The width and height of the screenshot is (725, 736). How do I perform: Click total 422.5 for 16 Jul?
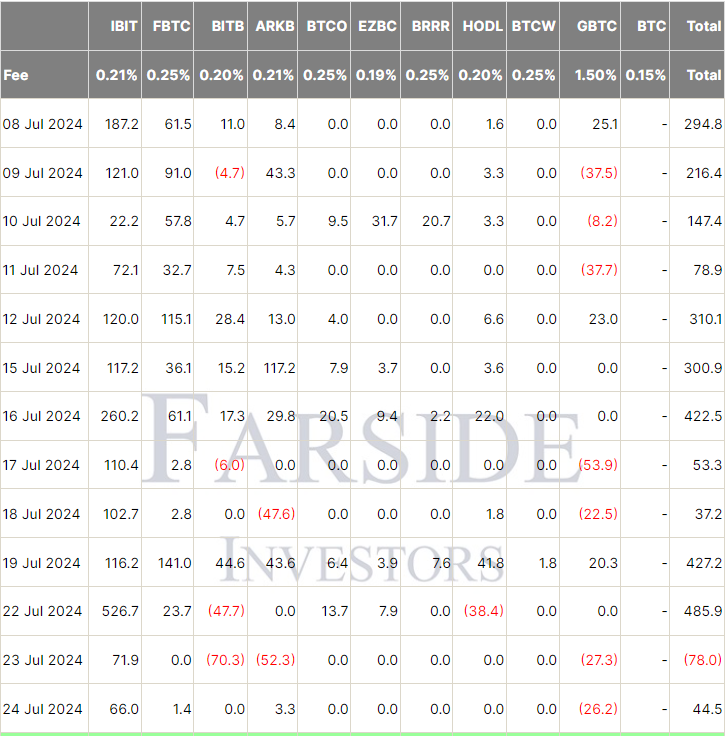coord(703,416)
